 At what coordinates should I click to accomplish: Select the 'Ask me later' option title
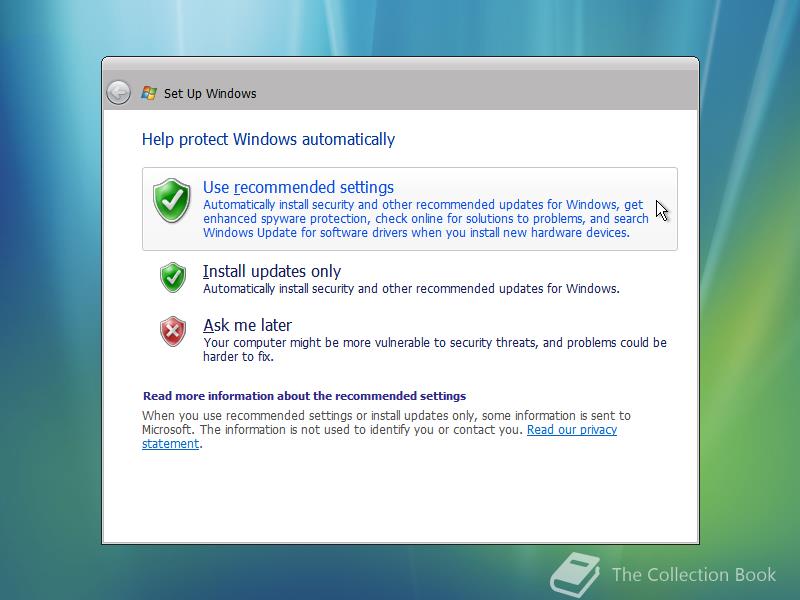[x=247, y=325]
